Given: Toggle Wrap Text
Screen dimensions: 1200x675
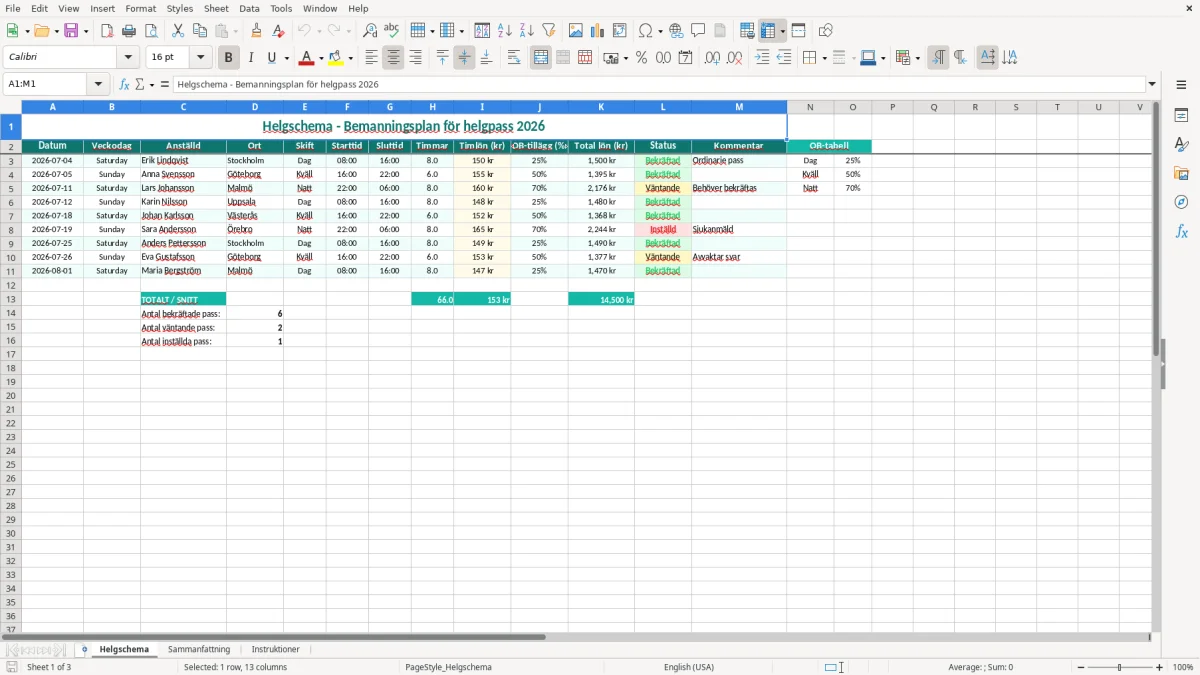Looking at the screenshot, I should pyautogui.click(x=514, y=58).
